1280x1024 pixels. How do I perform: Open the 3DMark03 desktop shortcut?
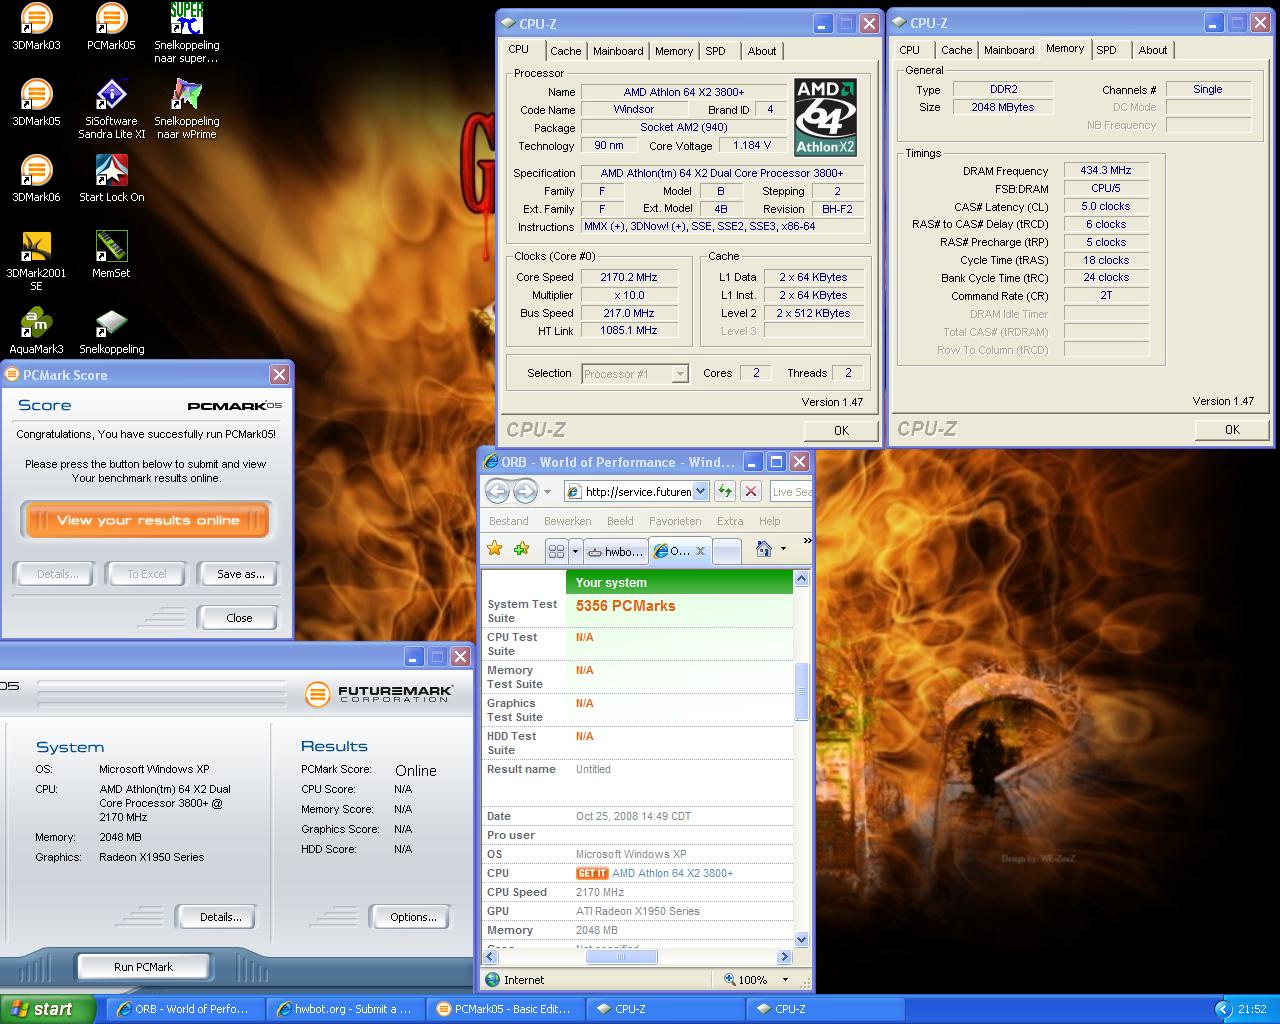[x=36, y=26]
